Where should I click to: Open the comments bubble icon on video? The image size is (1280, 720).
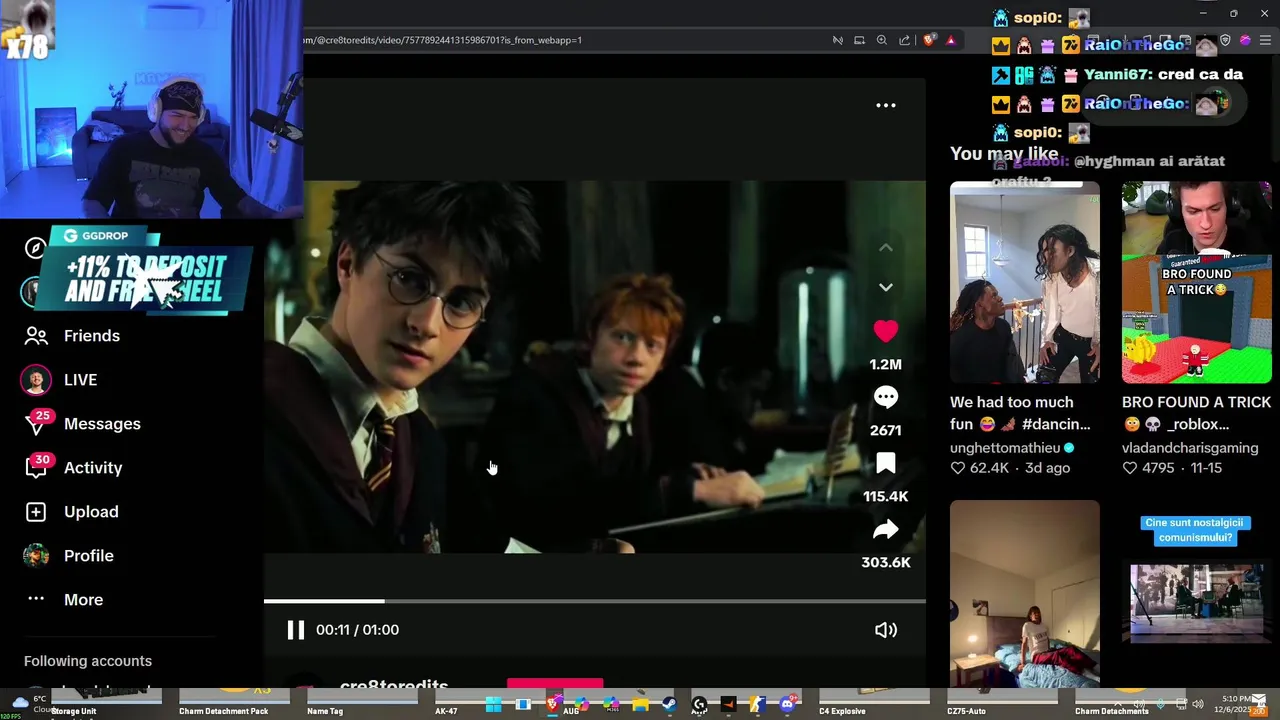click(x=886, y=398)
